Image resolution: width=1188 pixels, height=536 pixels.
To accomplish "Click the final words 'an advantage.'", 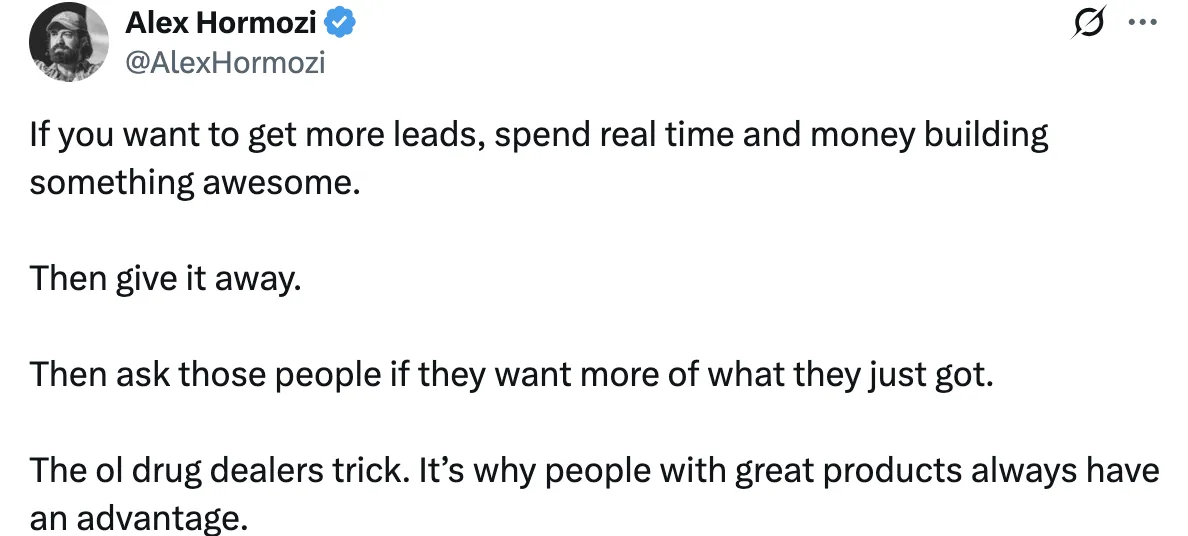I will click(x=139, y=519).
